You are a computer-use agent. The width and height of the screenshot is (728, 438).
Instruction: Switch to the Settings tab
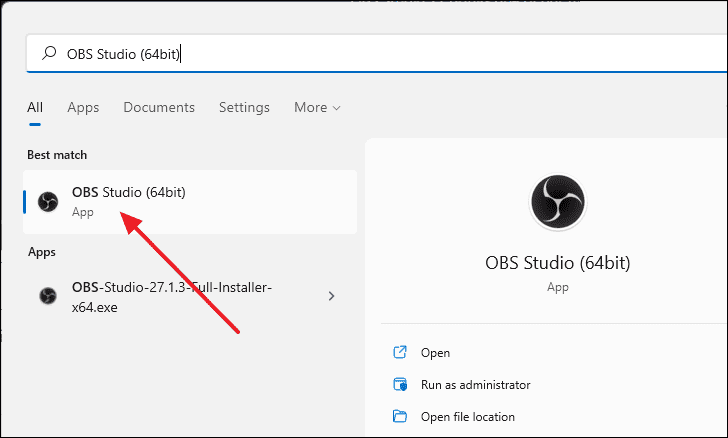pyautogui.click(x=244, y=108)
